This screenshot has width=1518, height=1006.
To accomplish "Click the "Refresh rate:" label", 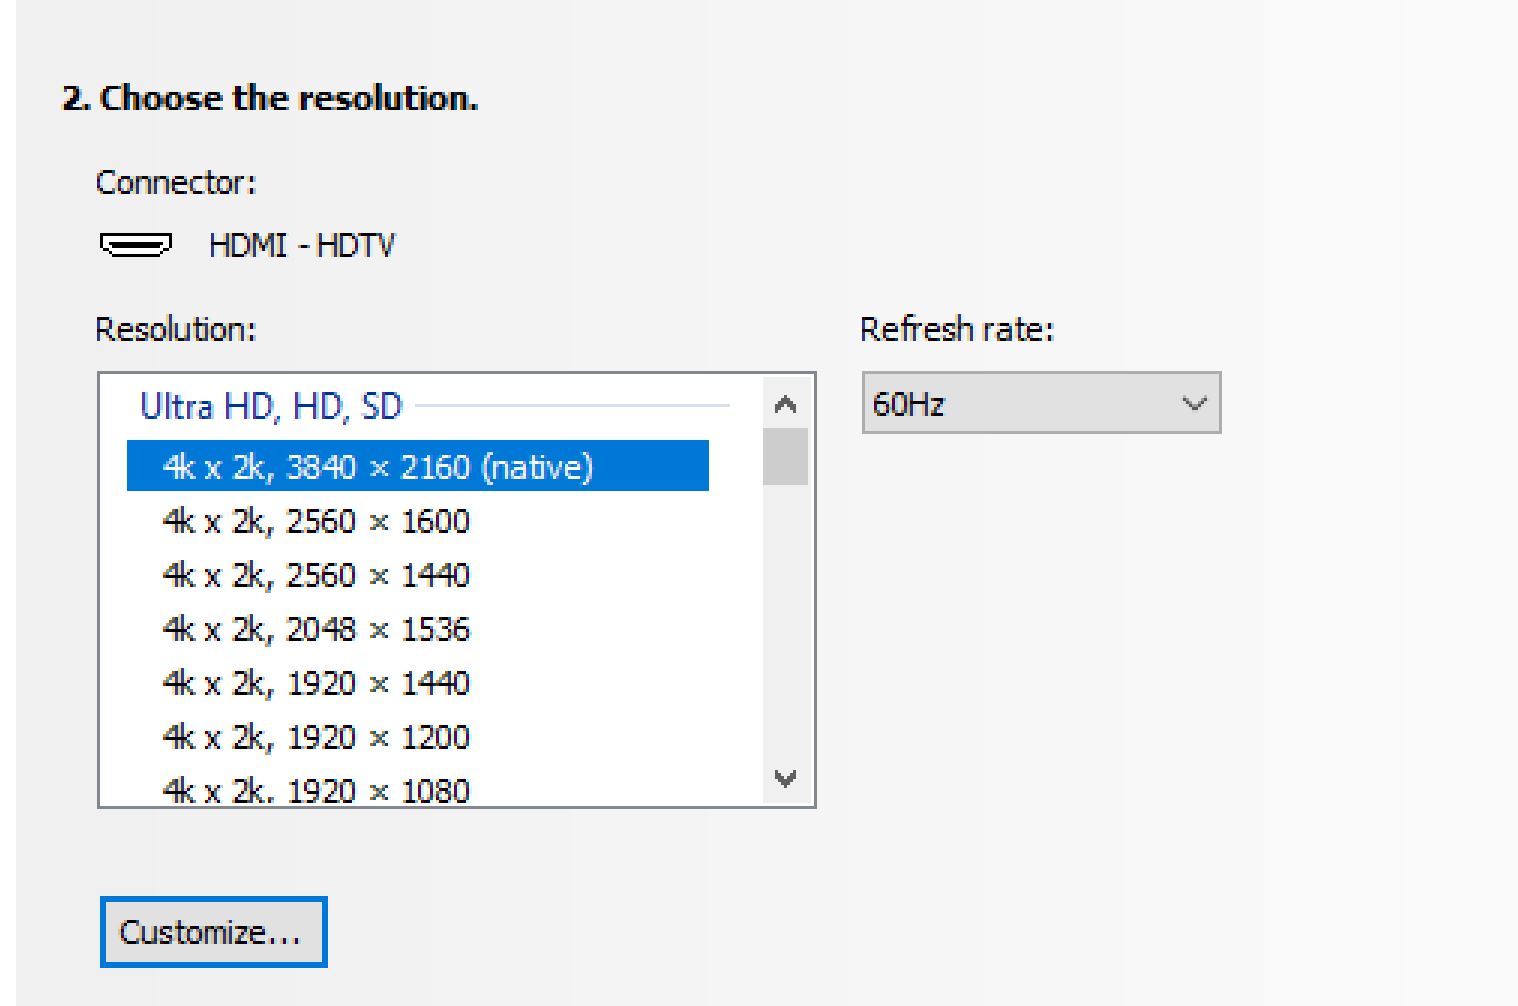I will coord(956,329).
